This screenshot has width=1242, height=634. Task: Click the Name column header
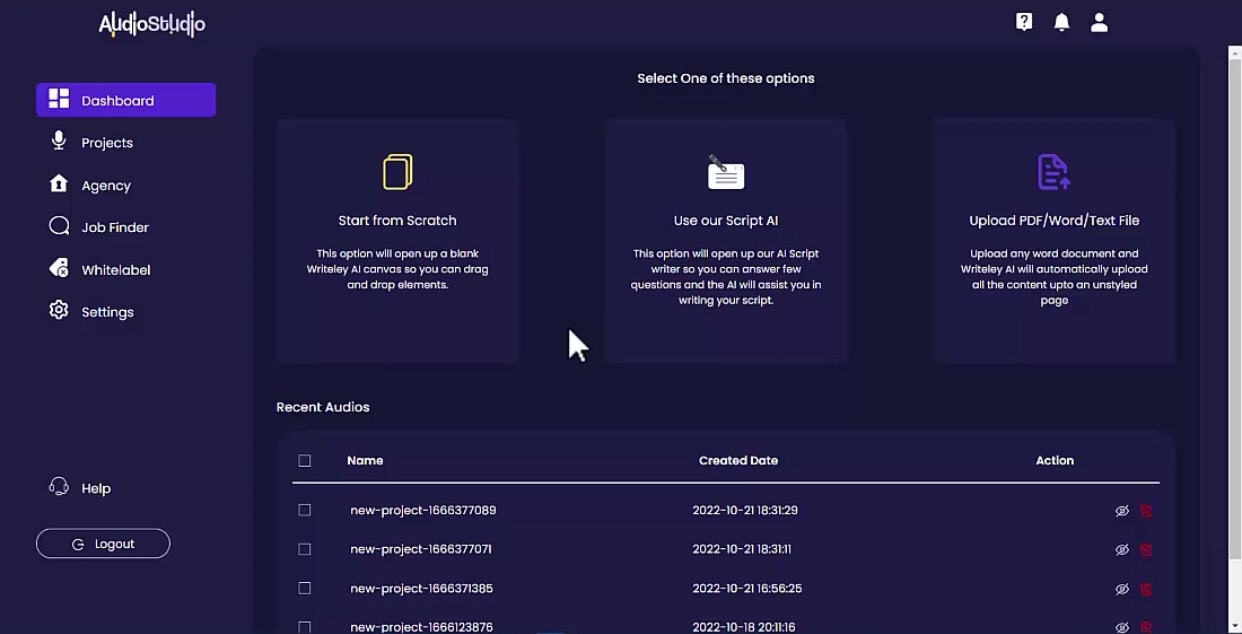365,461
